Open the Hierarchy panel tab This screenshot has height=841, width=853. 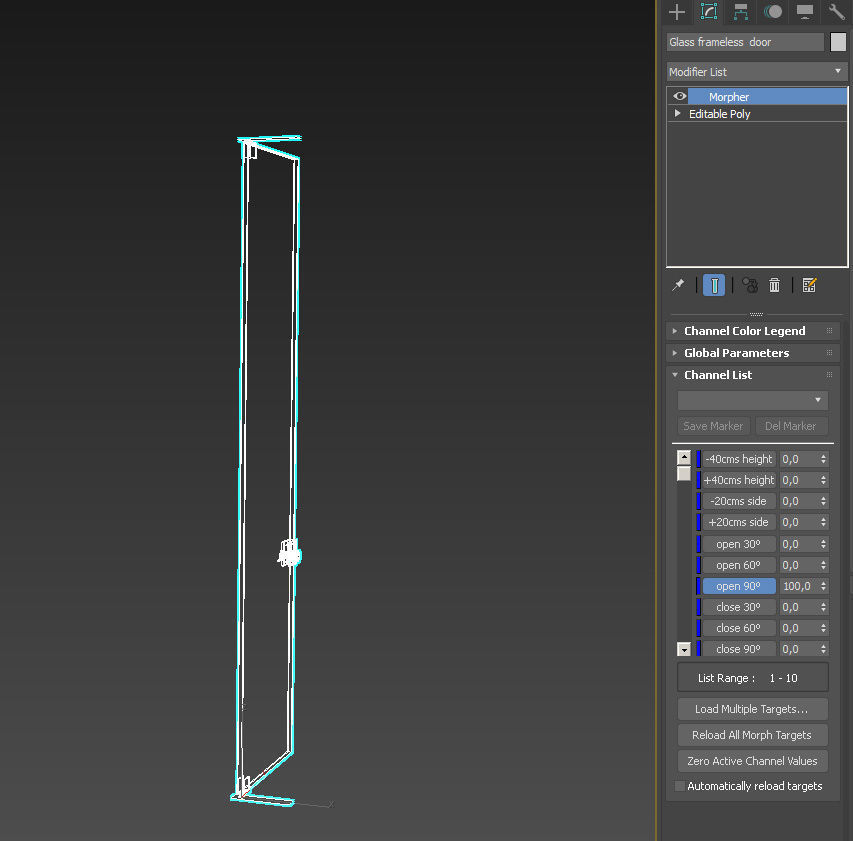click(x=740, y=11)
